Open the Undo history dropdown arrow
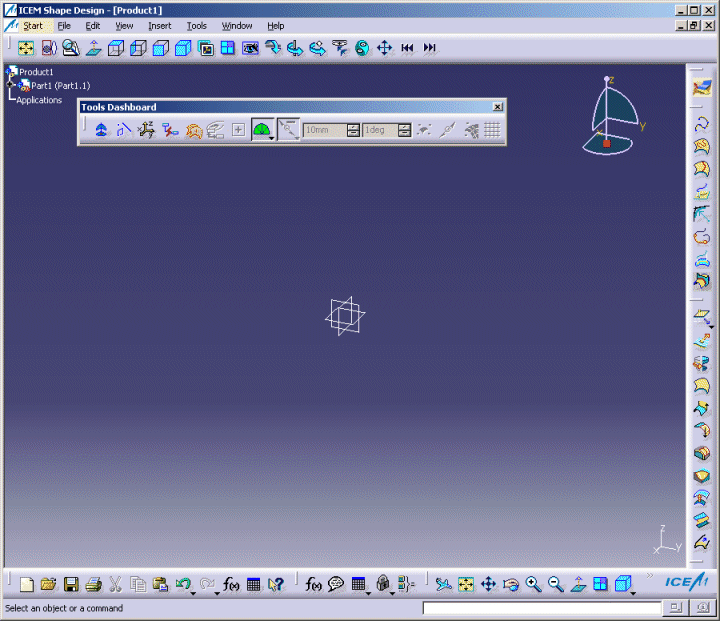 193,593
